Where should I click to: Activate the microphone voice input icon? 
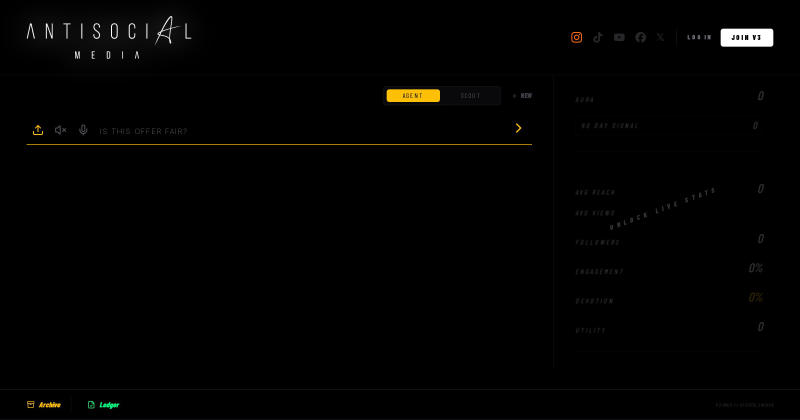pos(83,130)
